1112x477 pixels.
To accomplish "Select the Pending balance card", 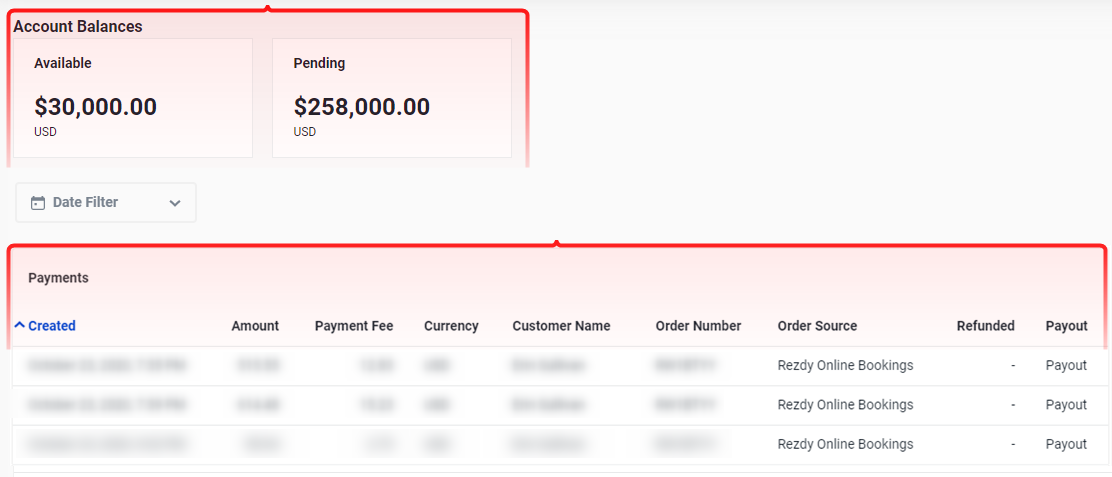I will pyautogui.click(x=392, y=98).
